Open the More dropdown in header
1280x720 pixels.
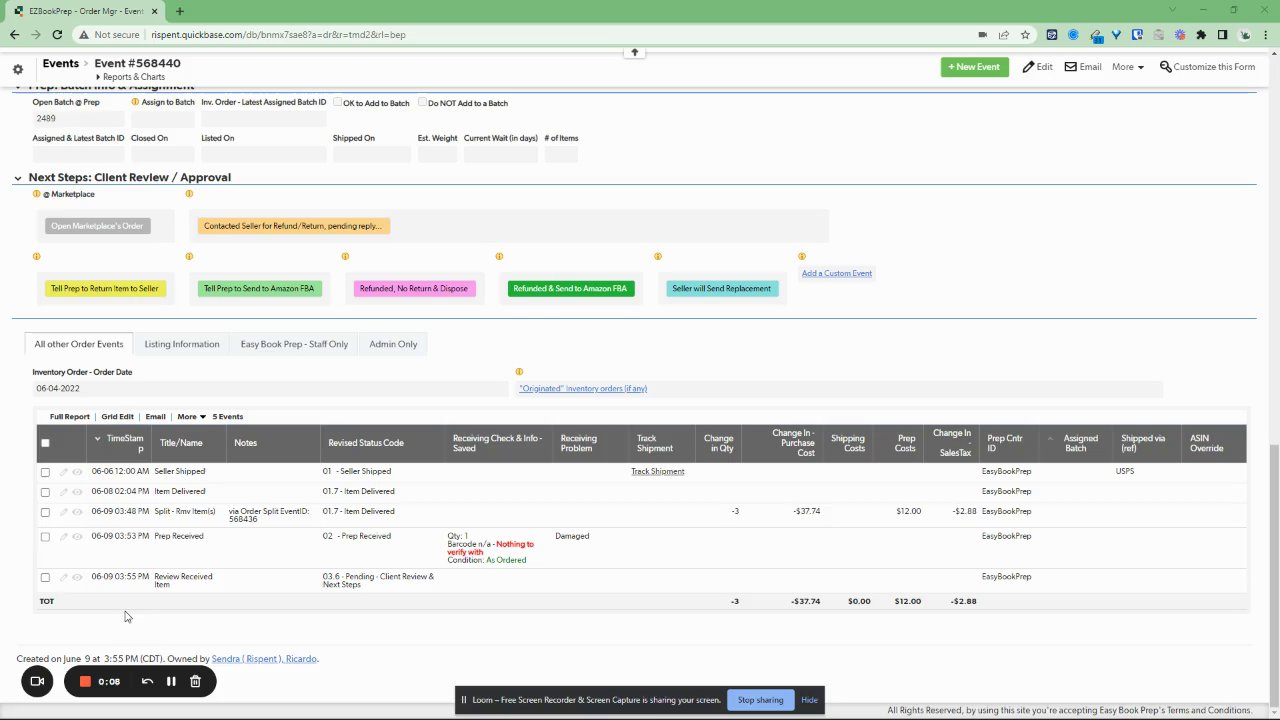click(x=1128, y=67)
